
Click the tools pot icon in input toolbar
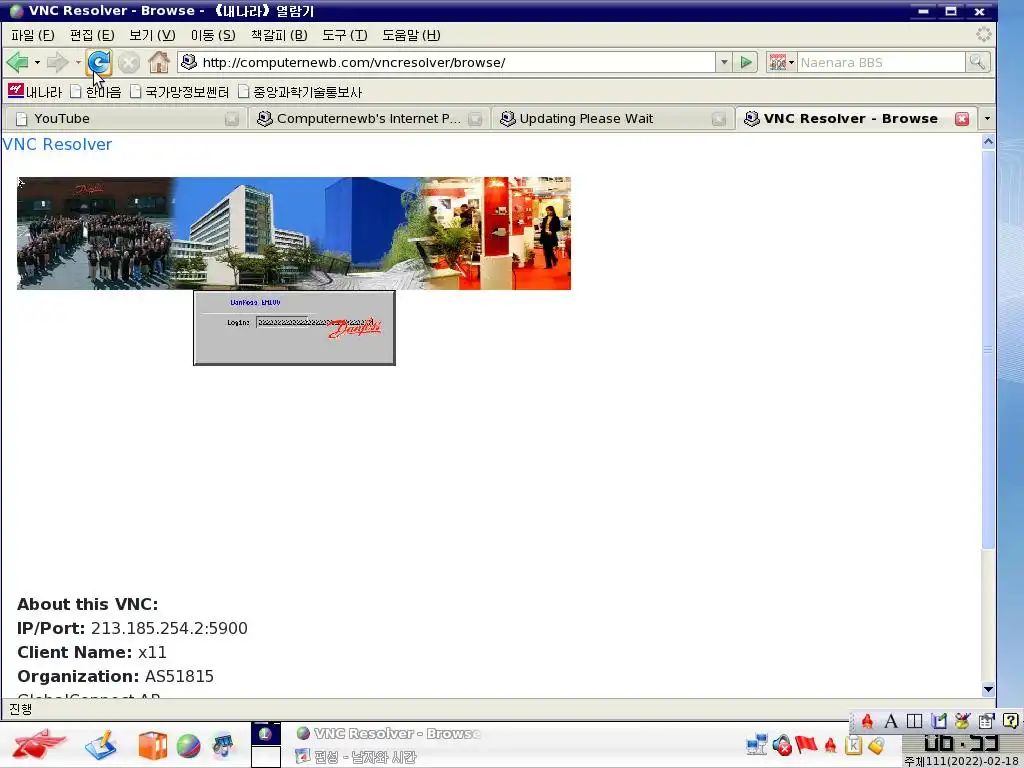(x=962, y=721)
